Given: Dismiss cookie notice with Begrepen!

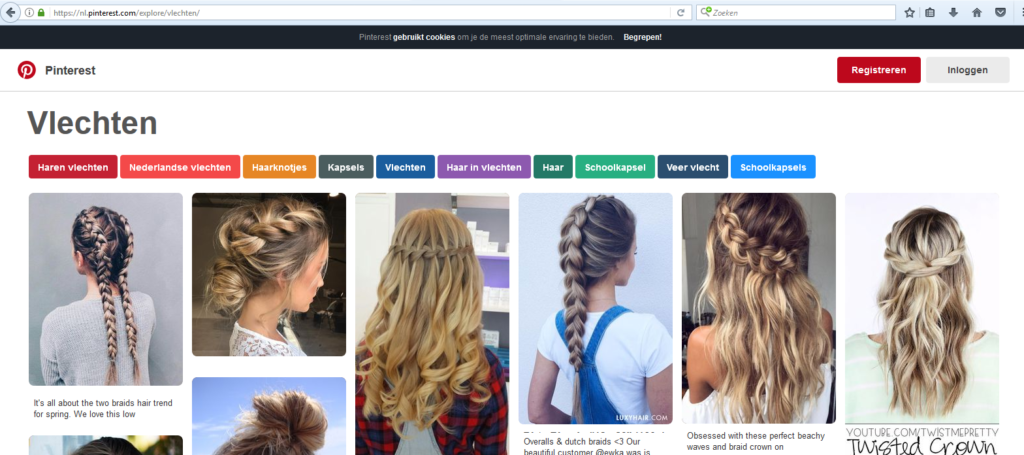Looking at the screenshot, I should click(x=643, y=37).
